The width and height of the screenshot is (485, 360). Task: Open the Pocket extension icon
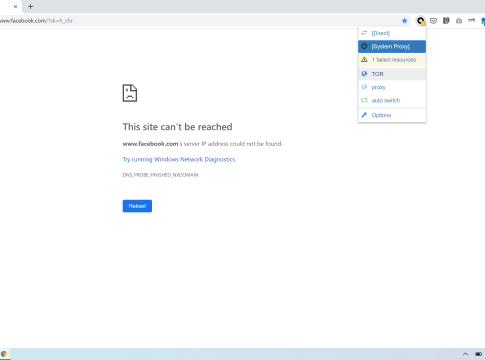[433, 21]
